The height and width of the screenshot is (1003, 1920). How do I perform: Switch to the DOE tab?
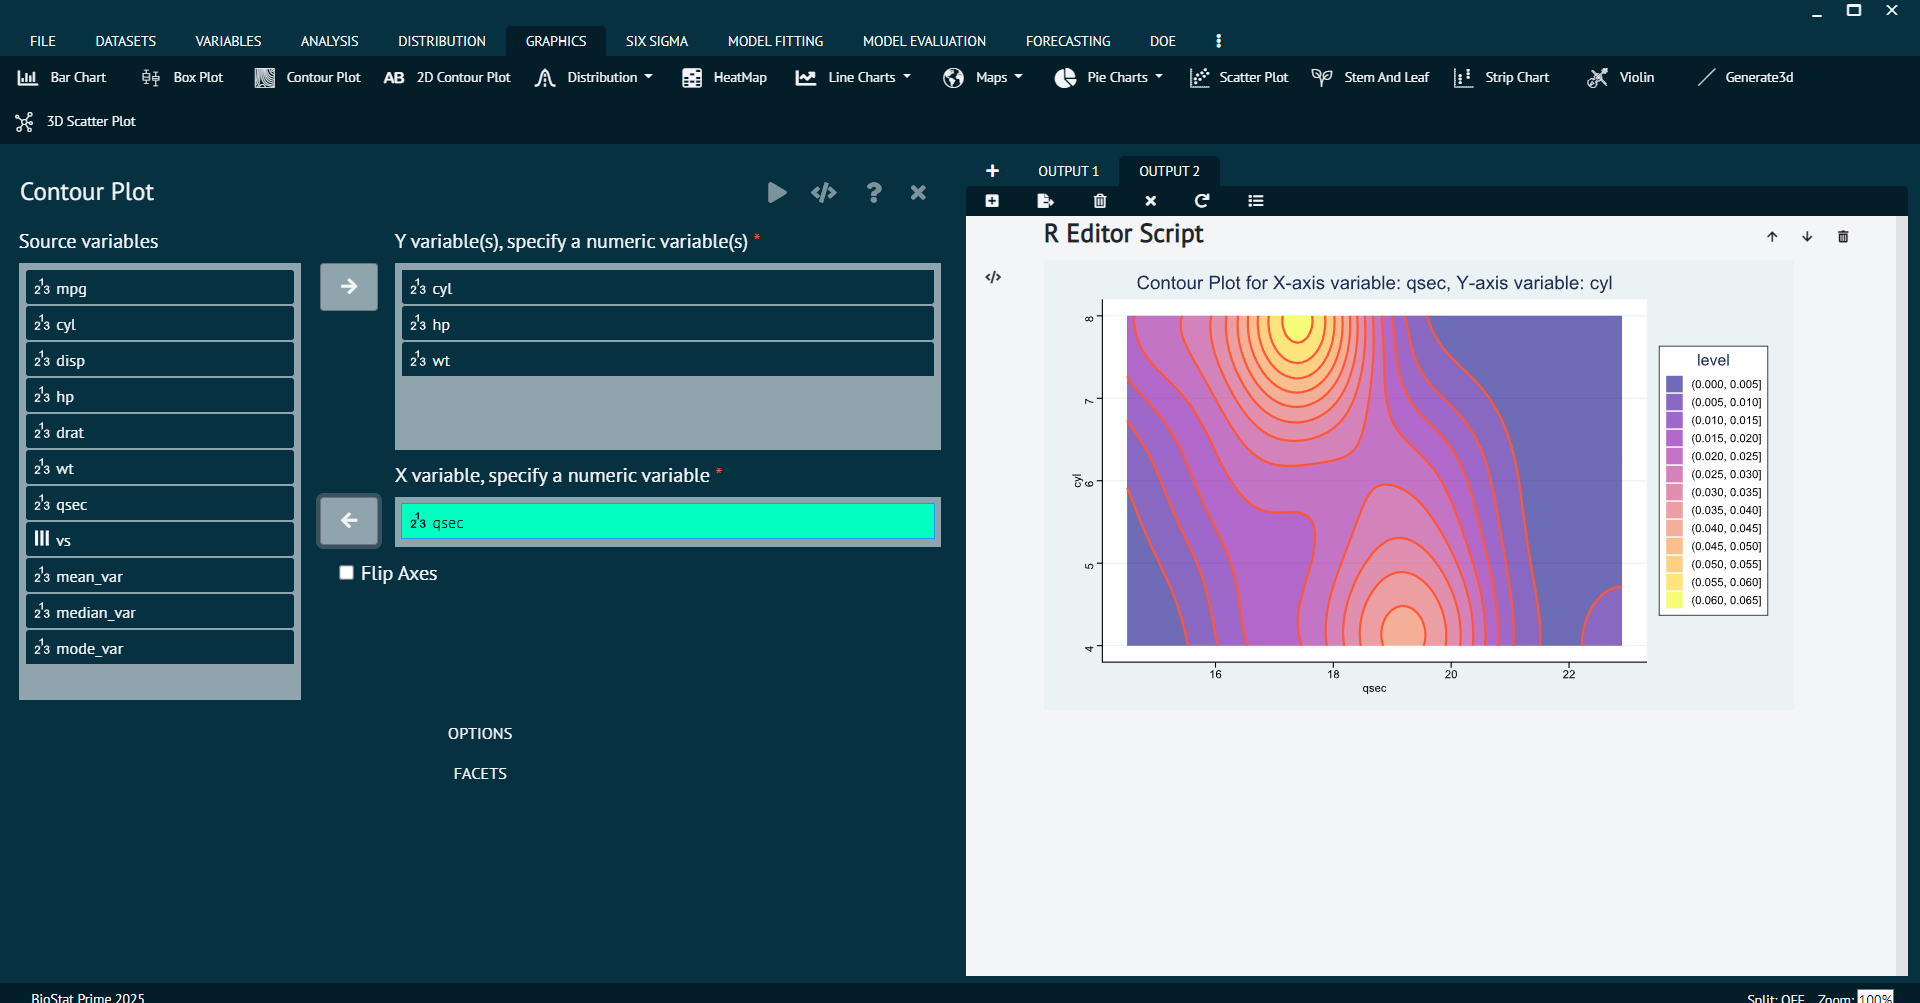(1163, 41)
